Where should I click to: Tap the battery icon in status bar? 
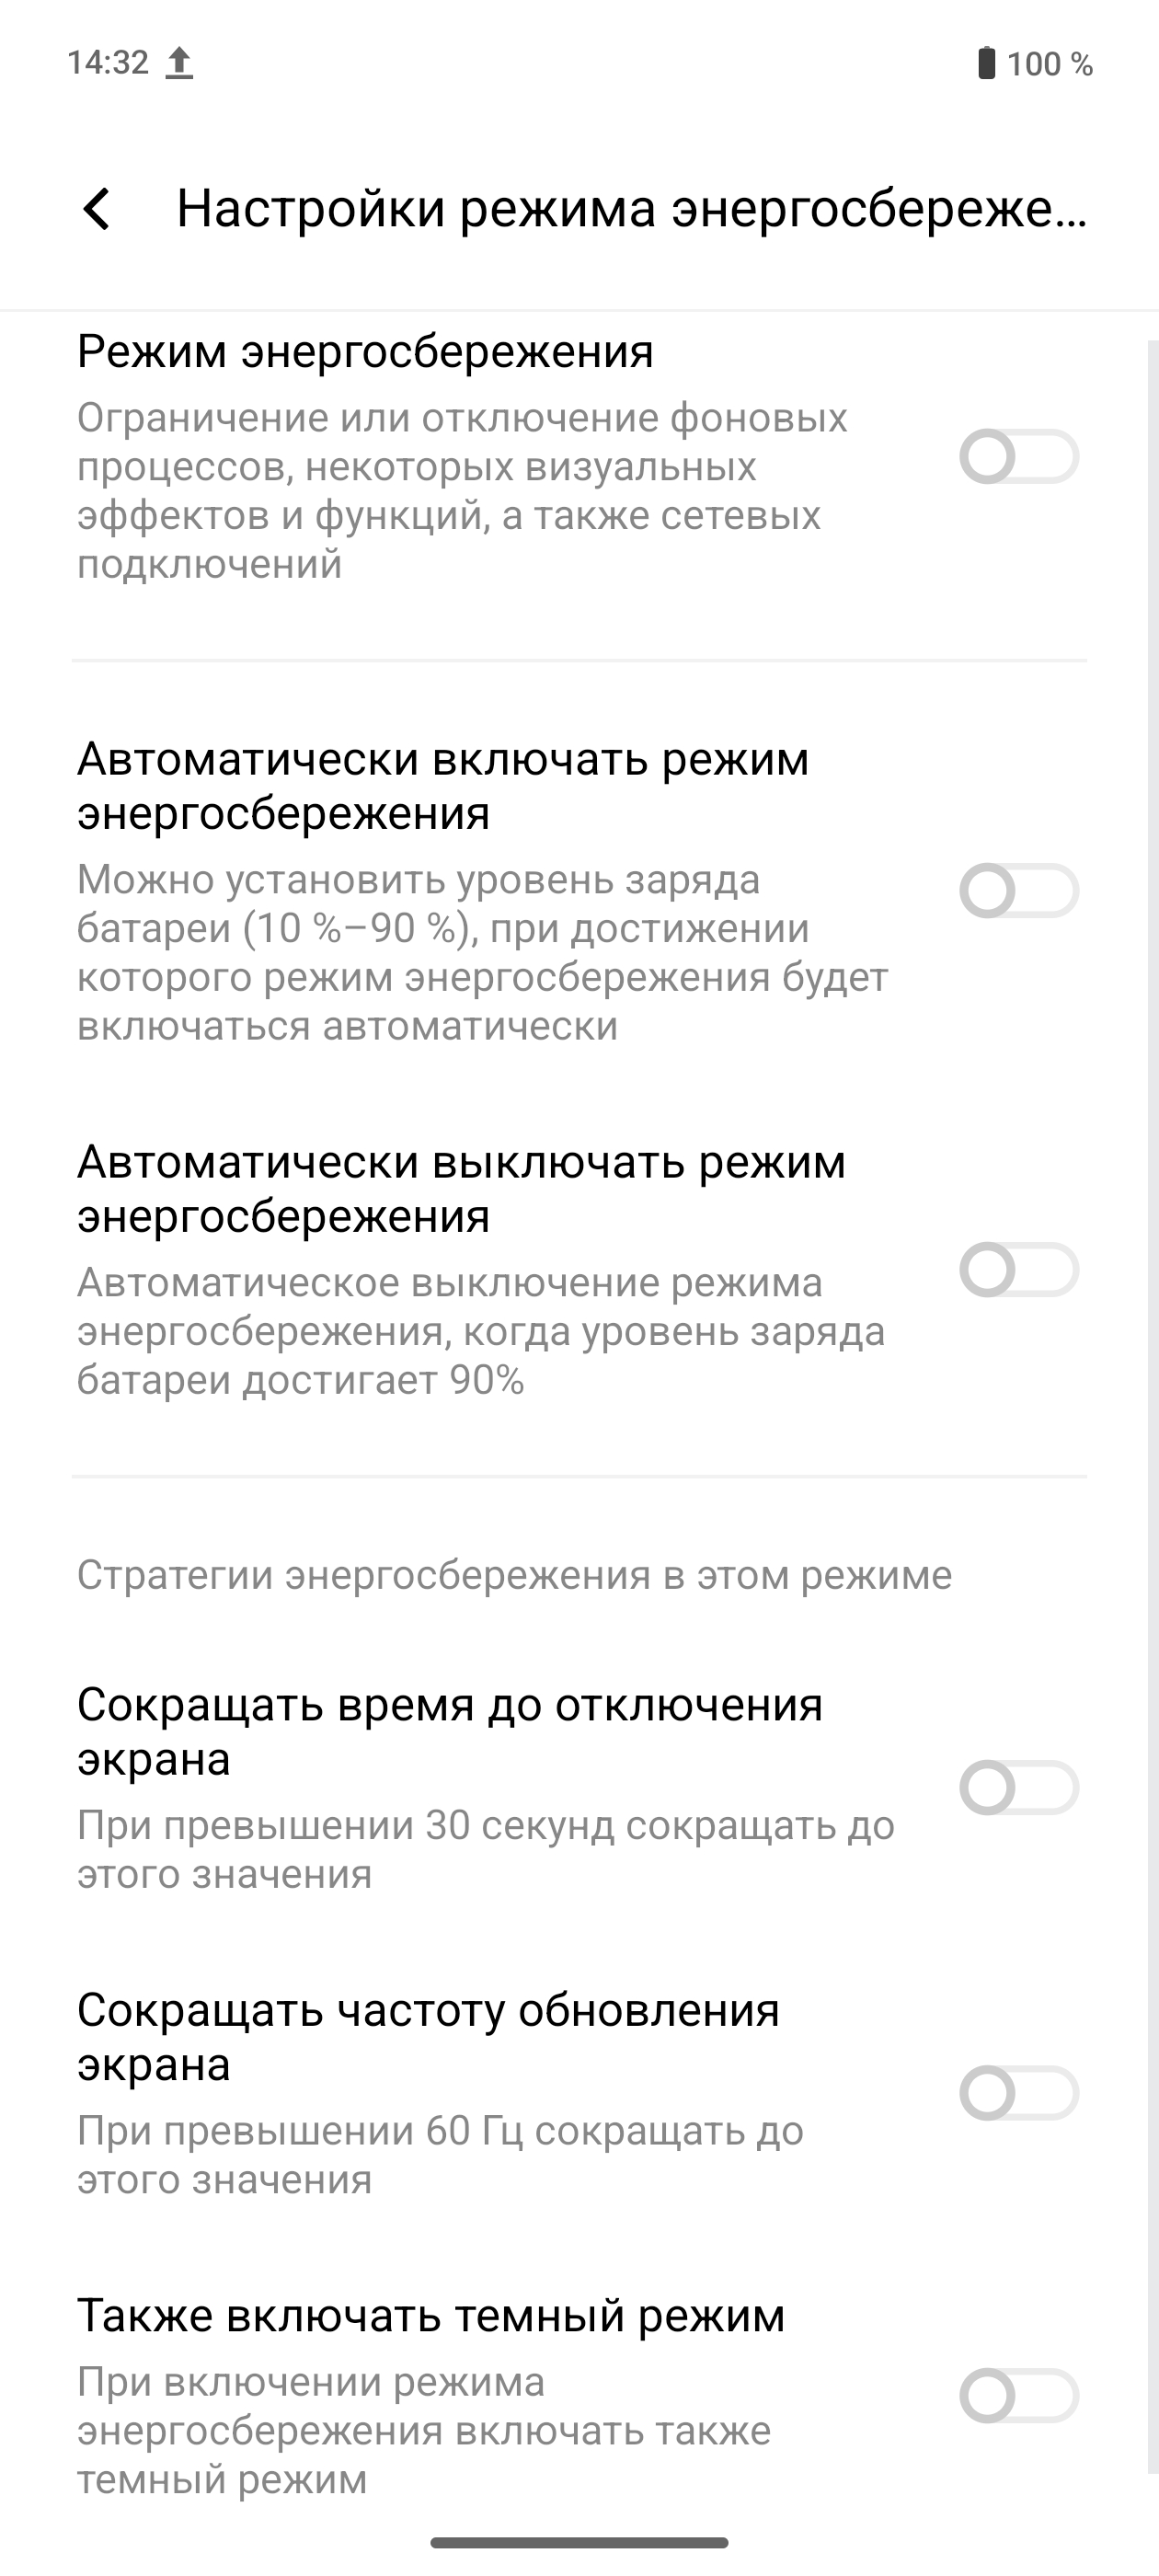point(986,63)
